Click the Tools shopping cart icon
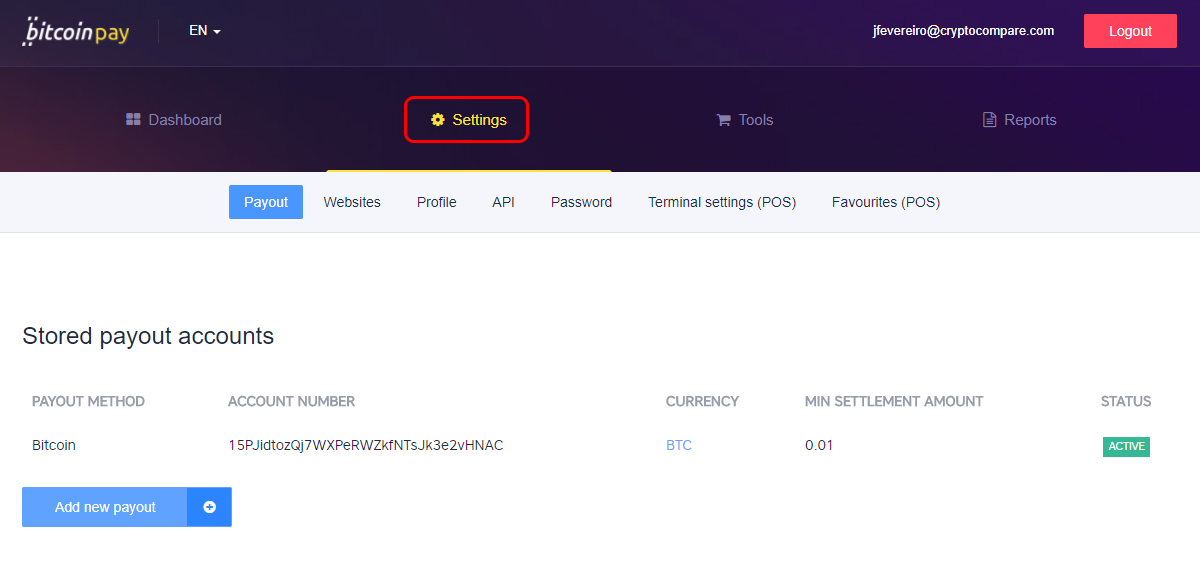The height and width of the screenshot is (563, 1200). point(723,120)
